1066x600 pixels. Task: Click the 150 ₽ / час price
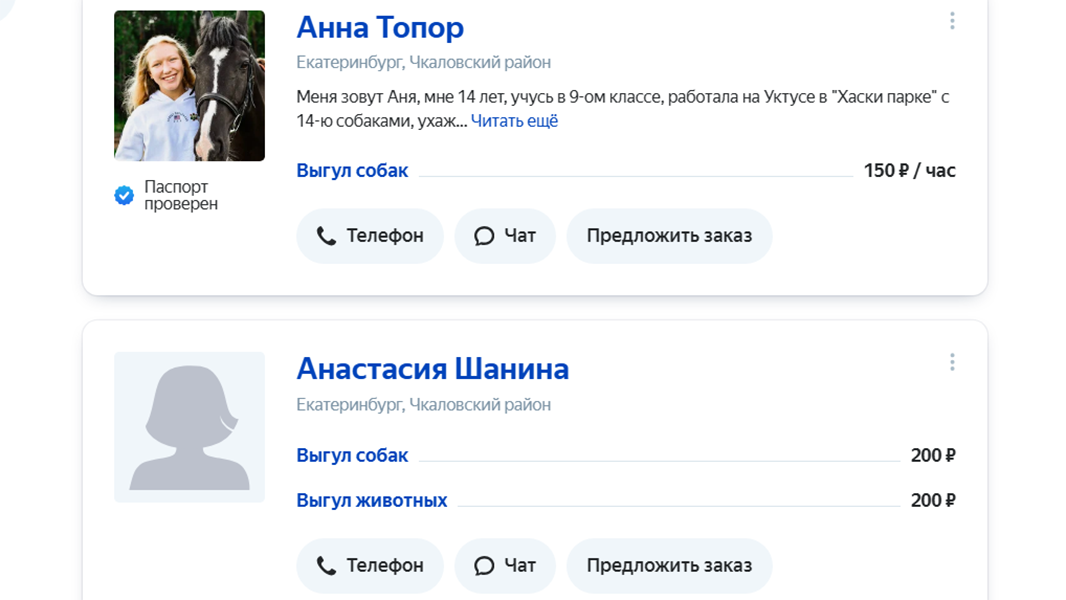coord(909,171)
